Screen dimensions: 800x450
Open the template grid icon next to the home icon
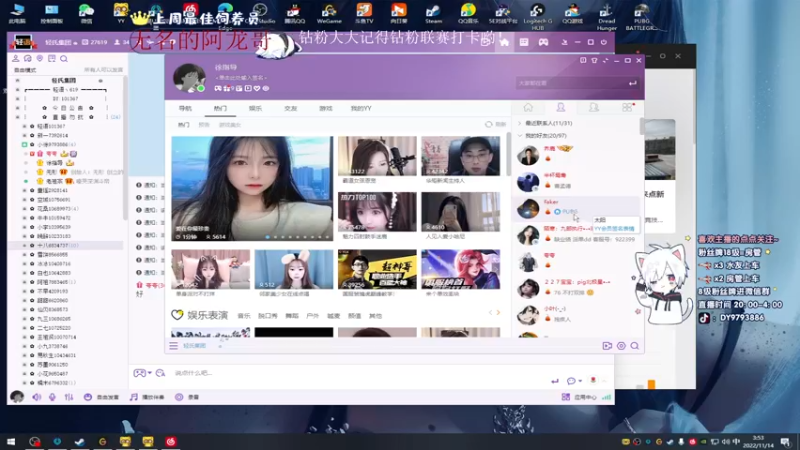(524, 42)
